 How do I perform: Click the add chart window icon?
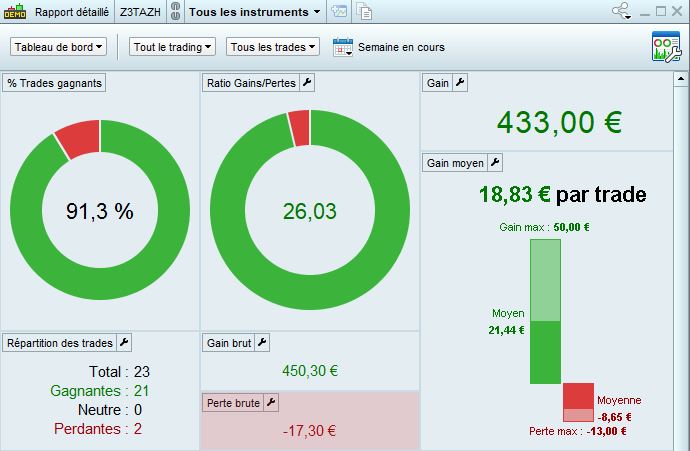[339, 11]
